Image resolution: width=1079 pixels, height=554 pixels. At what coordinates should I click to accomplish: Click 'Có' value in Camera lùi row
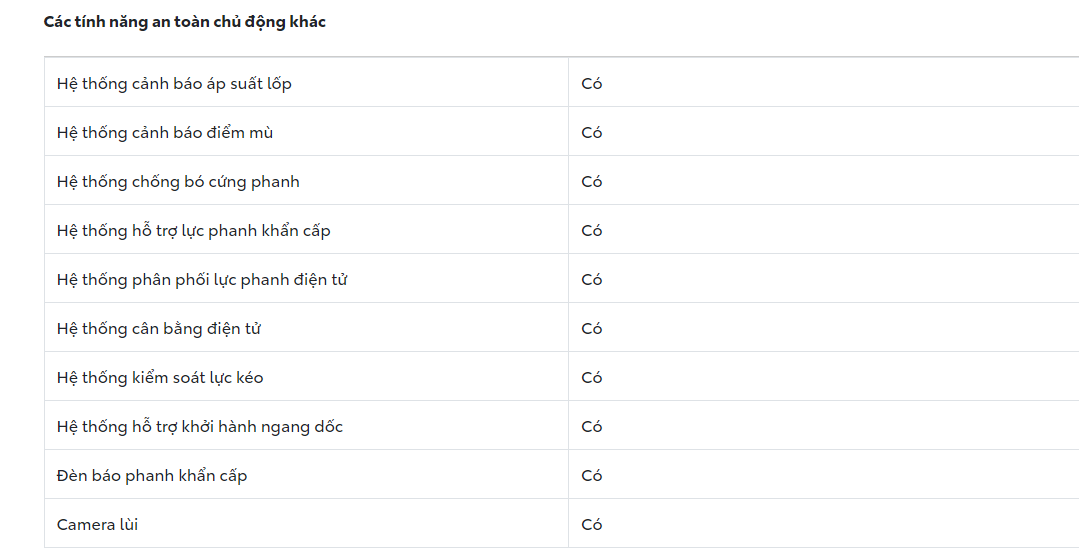[x=592, y=525]
